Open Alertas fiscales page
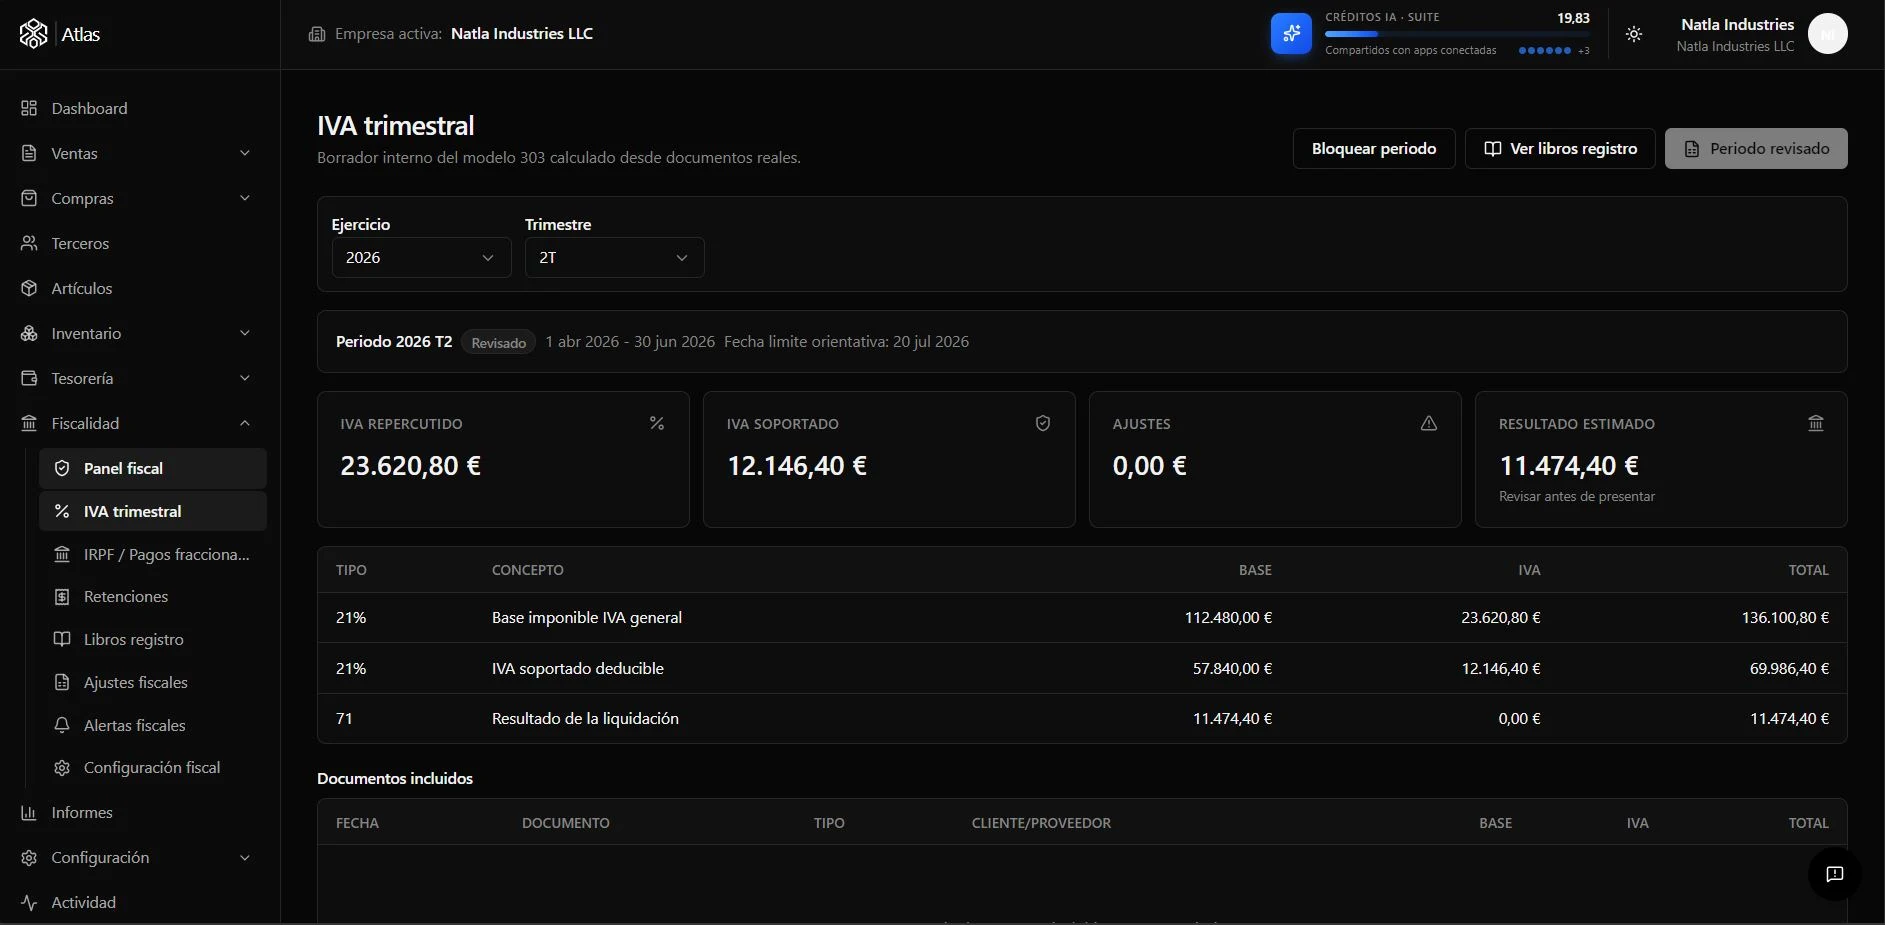1885x925 pixels. [x=153, y=725]
